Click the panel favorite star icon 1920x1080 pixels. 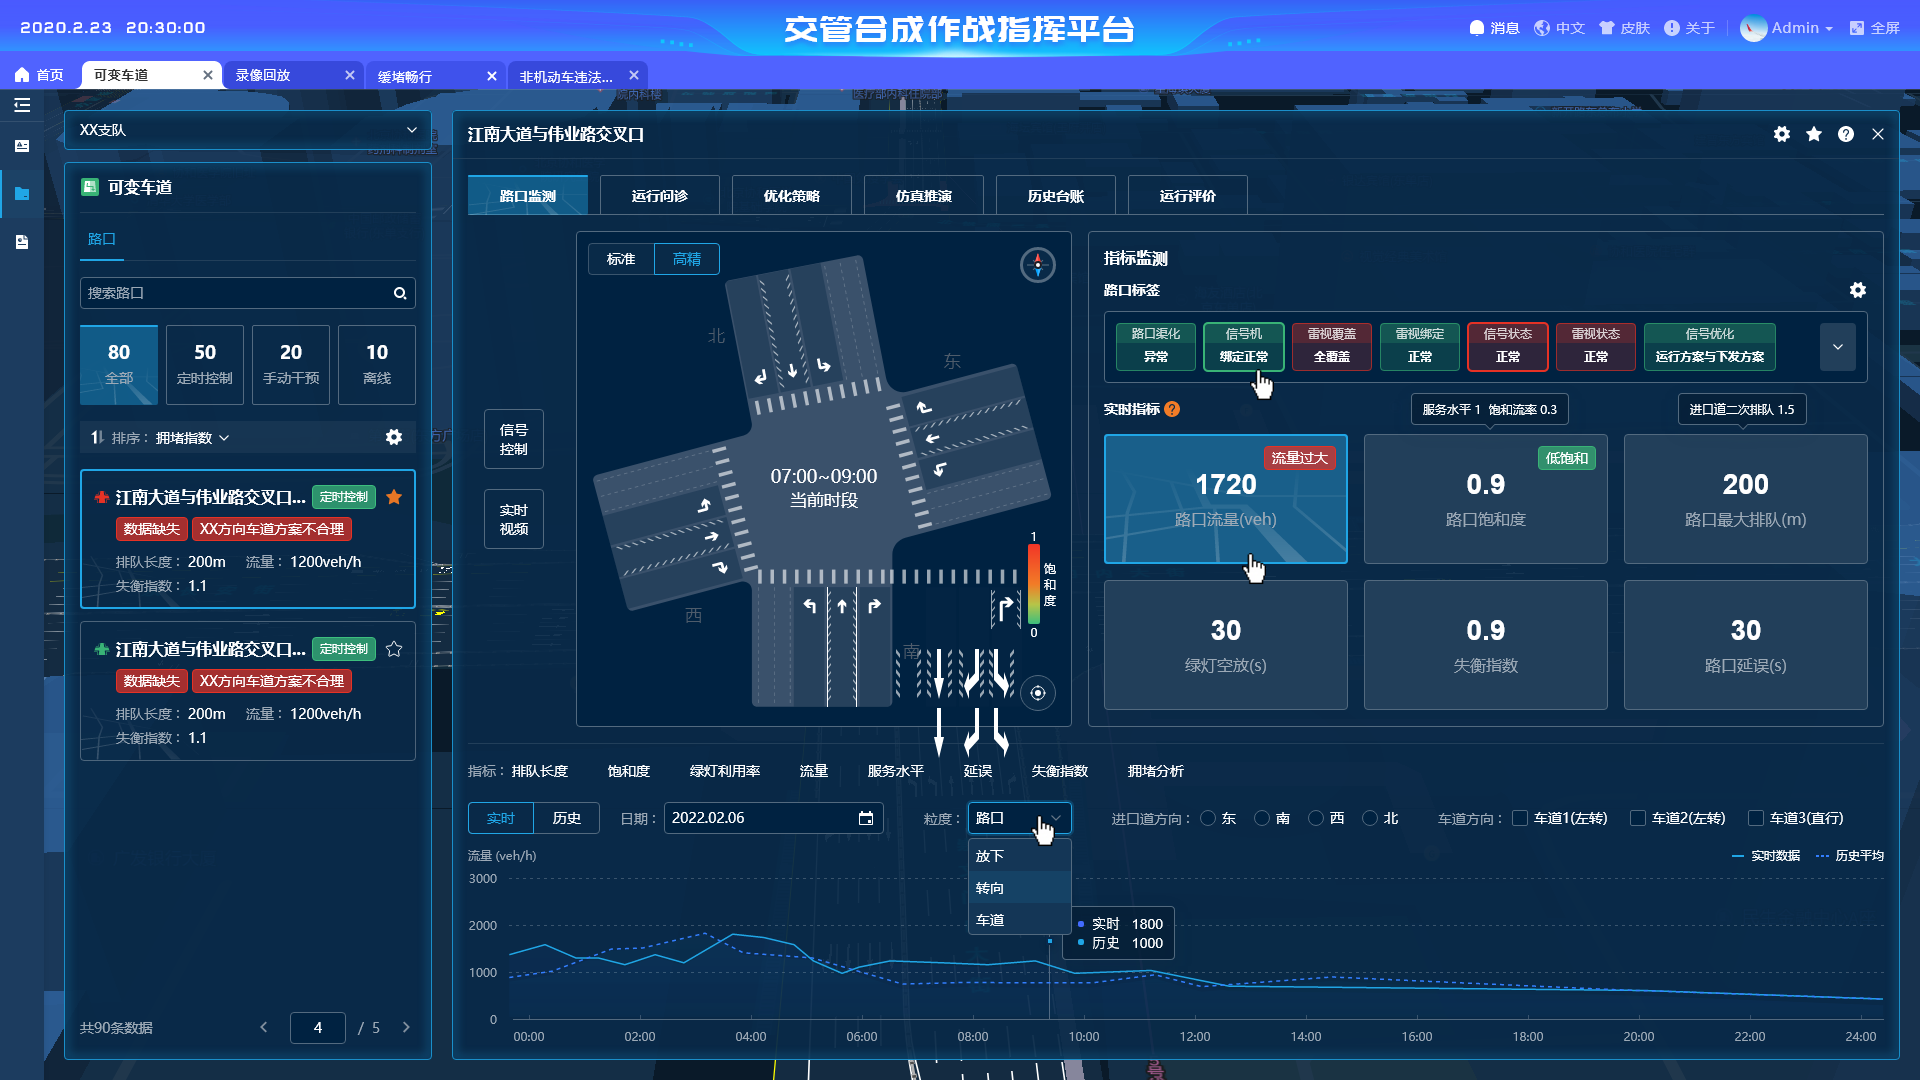(x=1814, y=134)
